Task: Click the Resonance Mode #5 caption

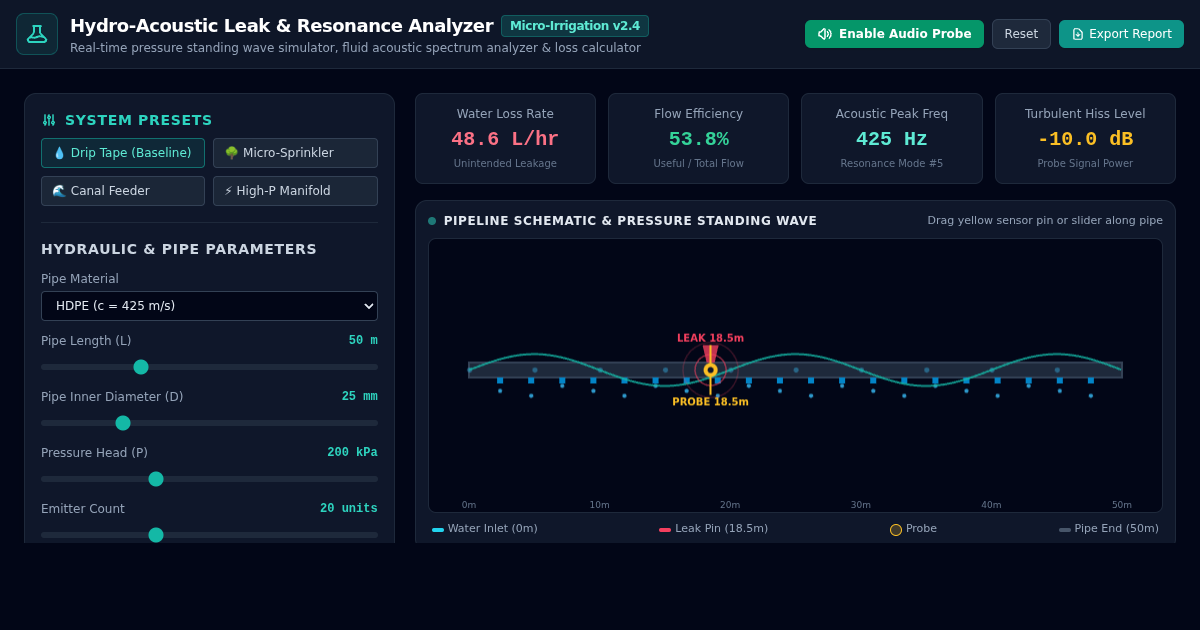Action: pos(892,164)
